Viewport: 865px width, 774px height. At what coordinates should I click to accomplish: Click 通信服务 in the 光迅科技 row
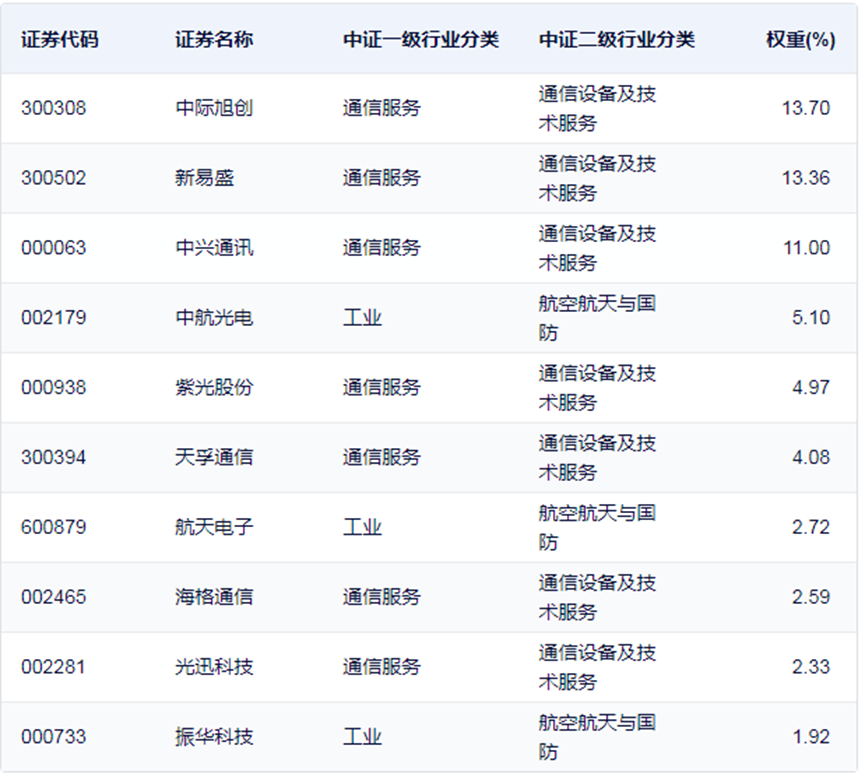click(382, 667)
